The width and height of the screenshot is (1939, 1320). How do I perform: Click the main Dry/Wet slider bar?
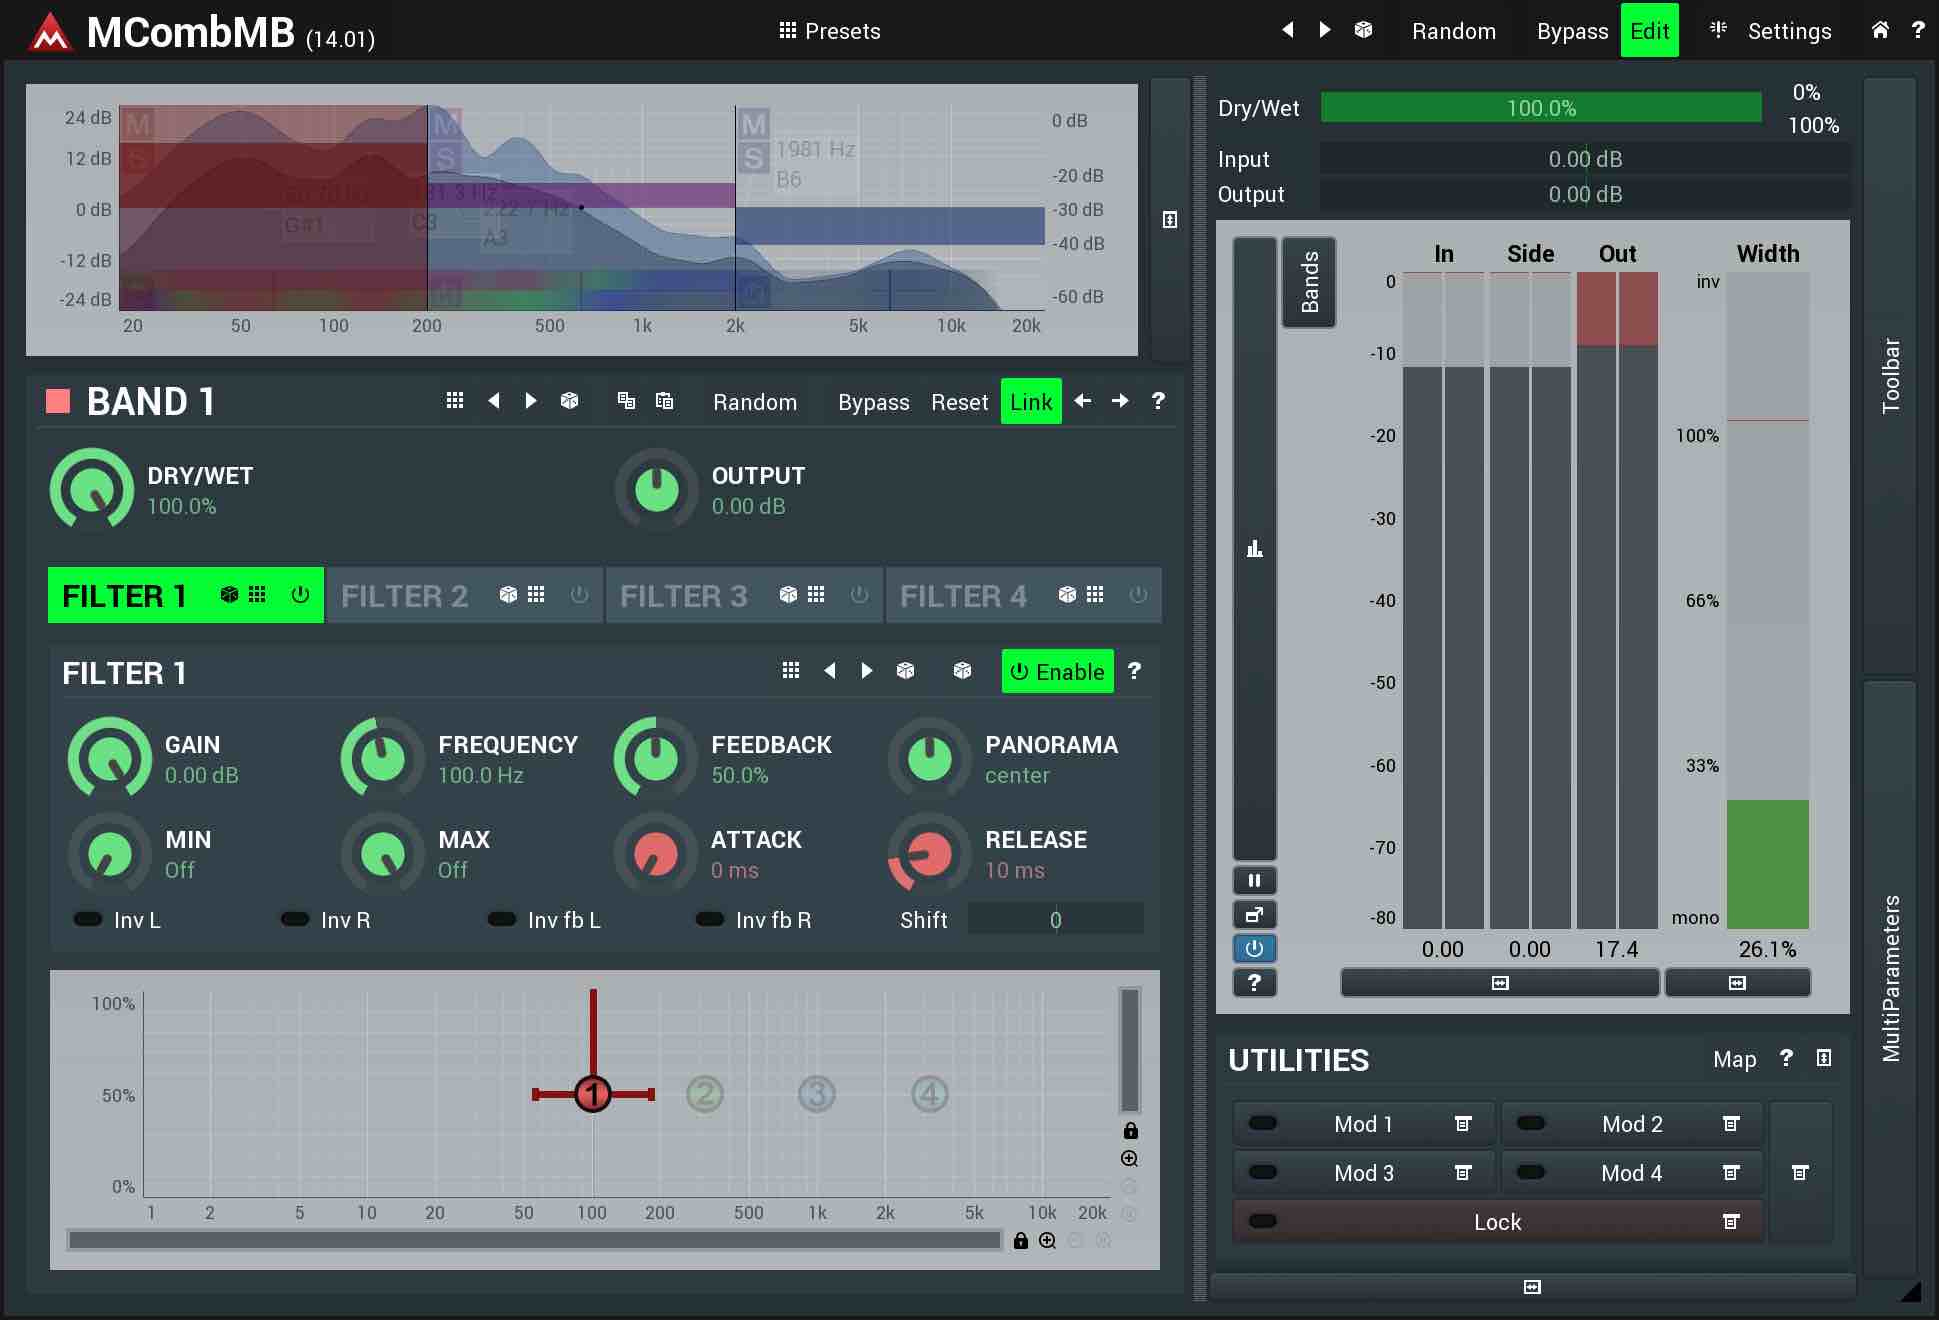[1540, 108]
